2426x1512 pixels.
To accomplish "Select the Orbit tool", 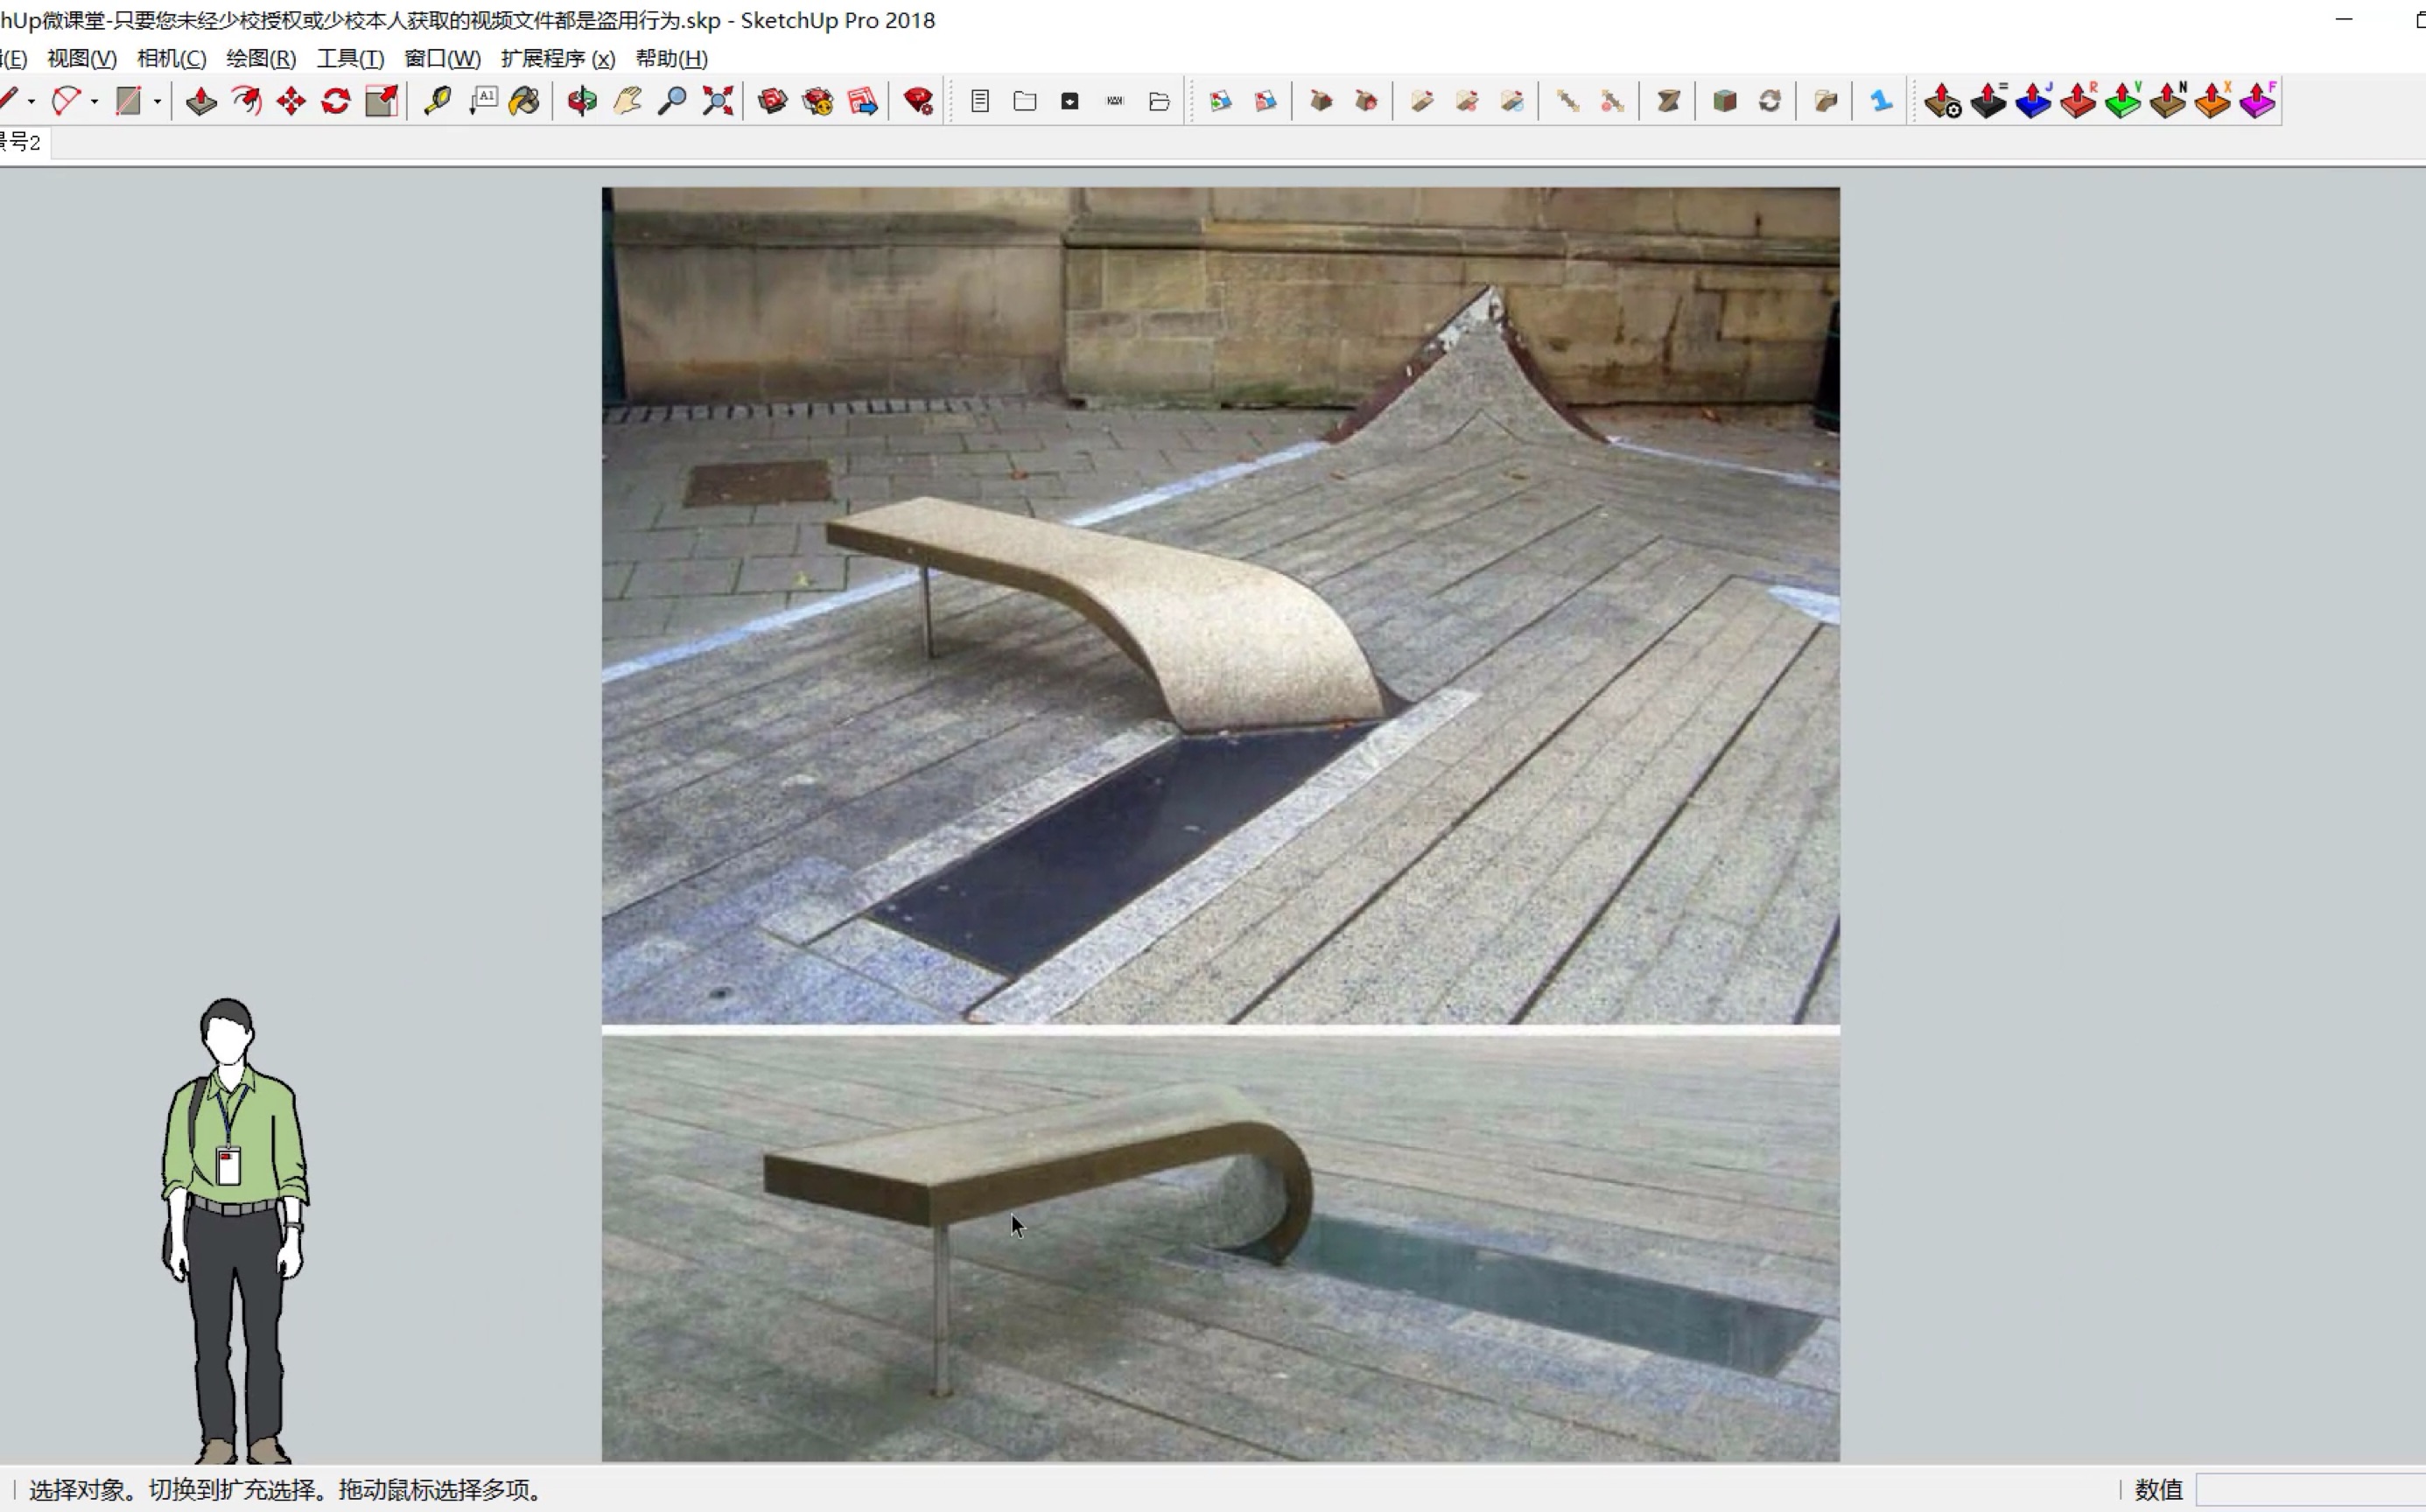I will click(582, 101).
